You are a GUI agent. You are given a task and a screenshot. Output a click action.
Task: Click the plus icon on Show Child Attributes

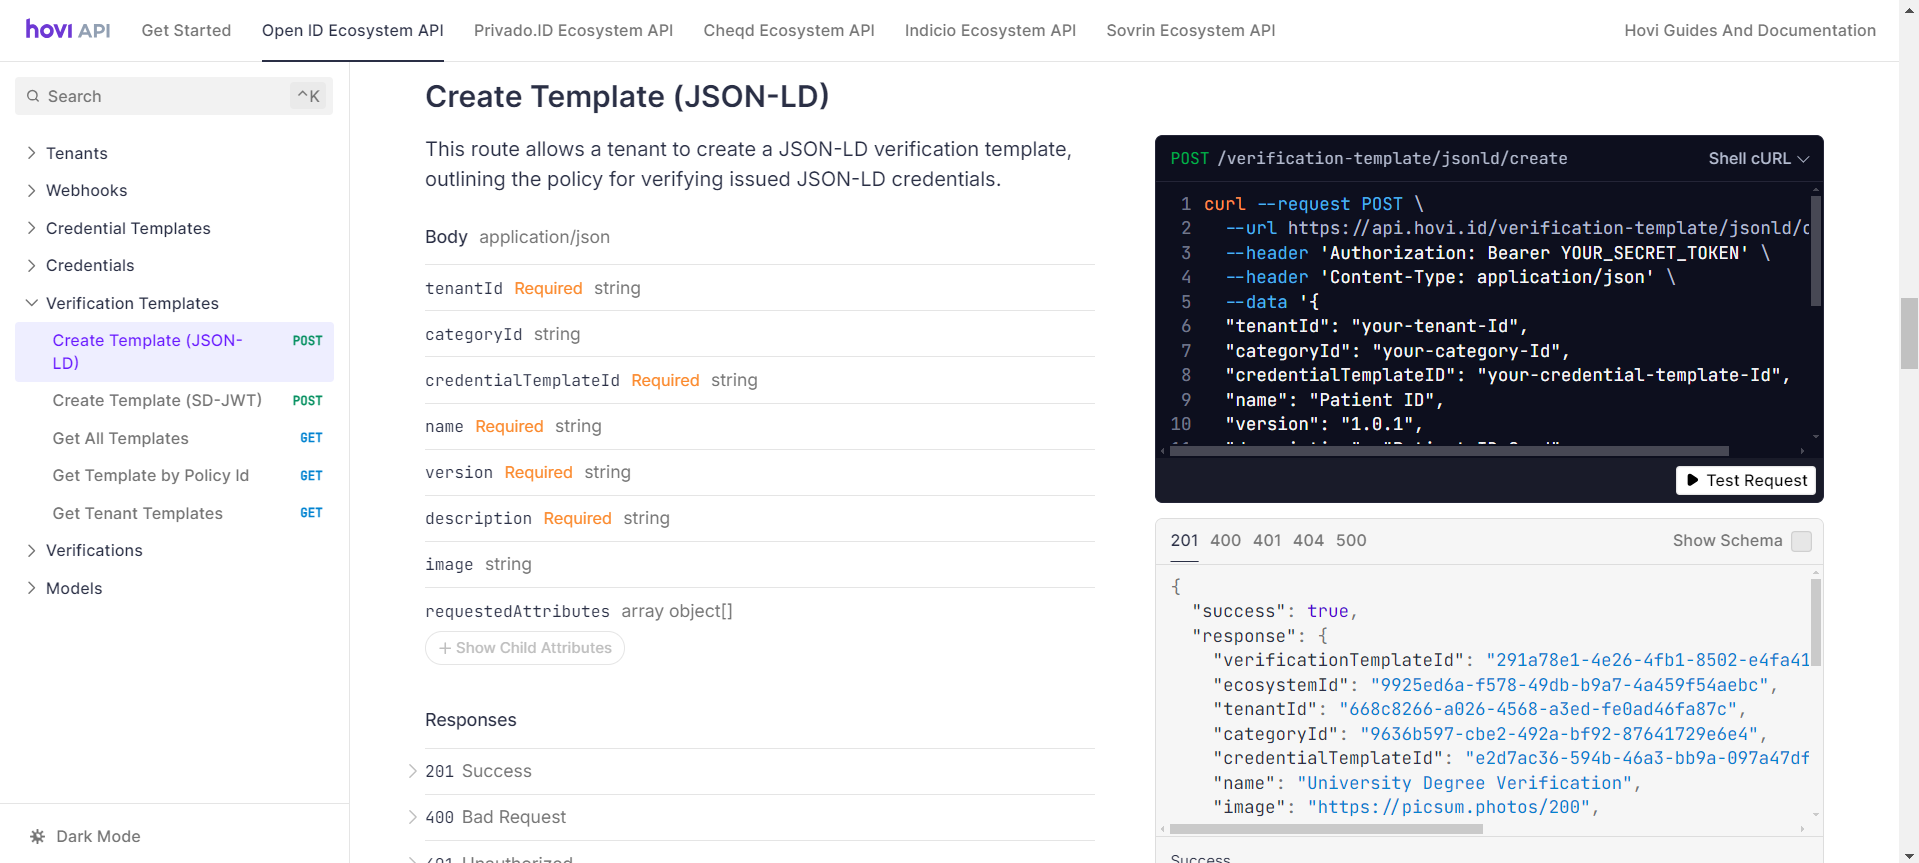[445, 648]
